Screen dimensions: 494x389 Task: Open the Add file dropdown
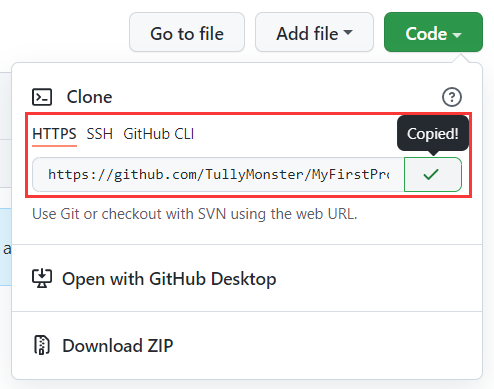314,32
